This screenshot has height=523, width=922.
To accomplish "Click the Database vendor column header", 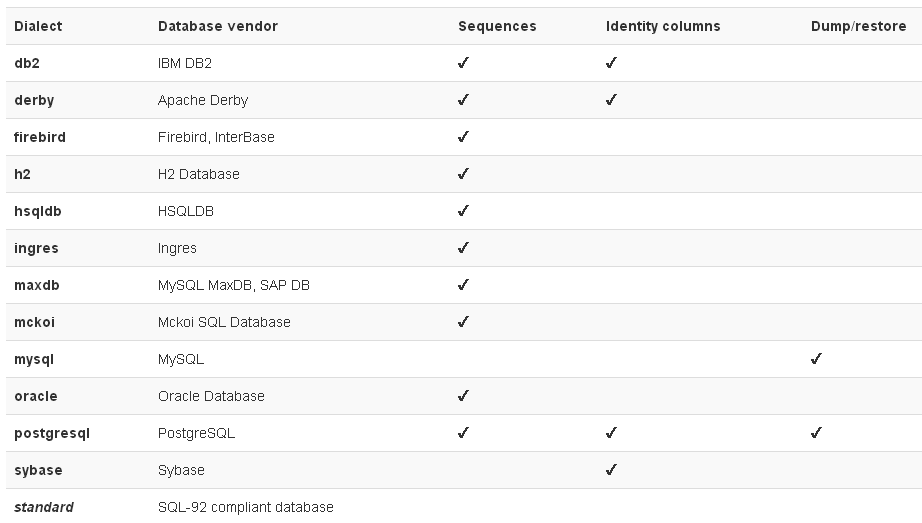I will point(218,26).
